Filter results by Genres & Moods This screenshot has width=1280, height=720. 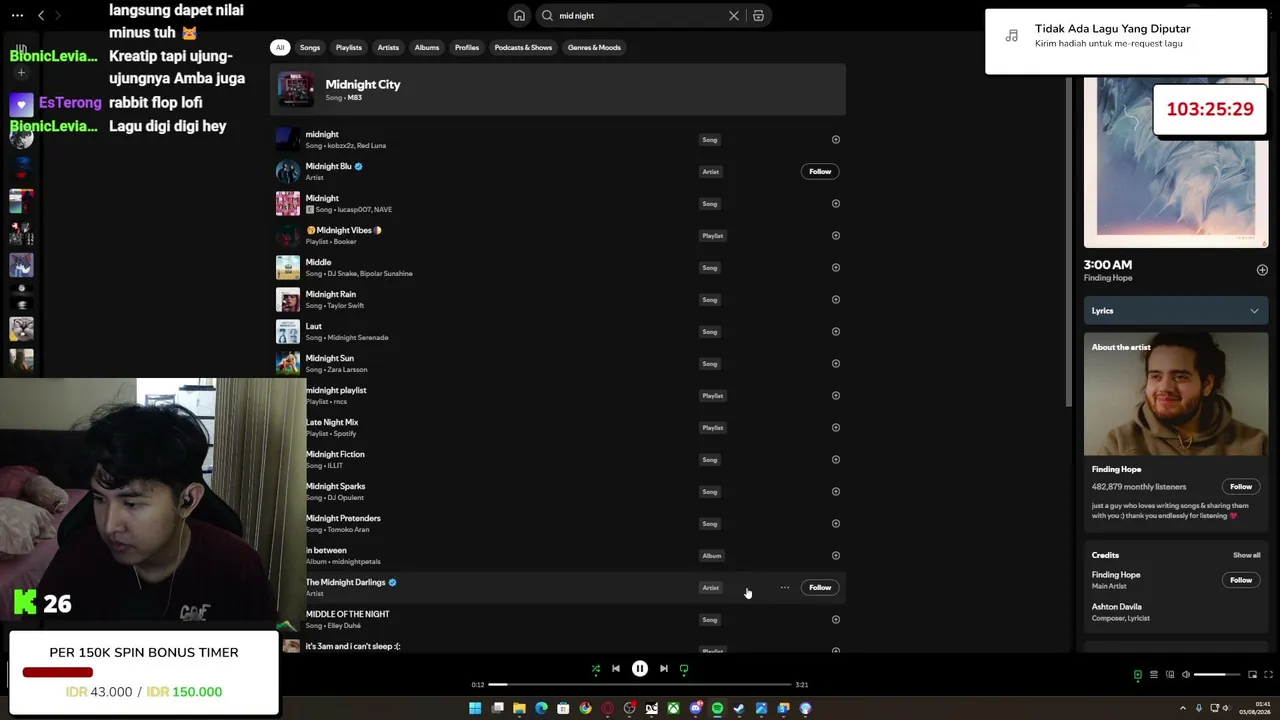(594, 47)
